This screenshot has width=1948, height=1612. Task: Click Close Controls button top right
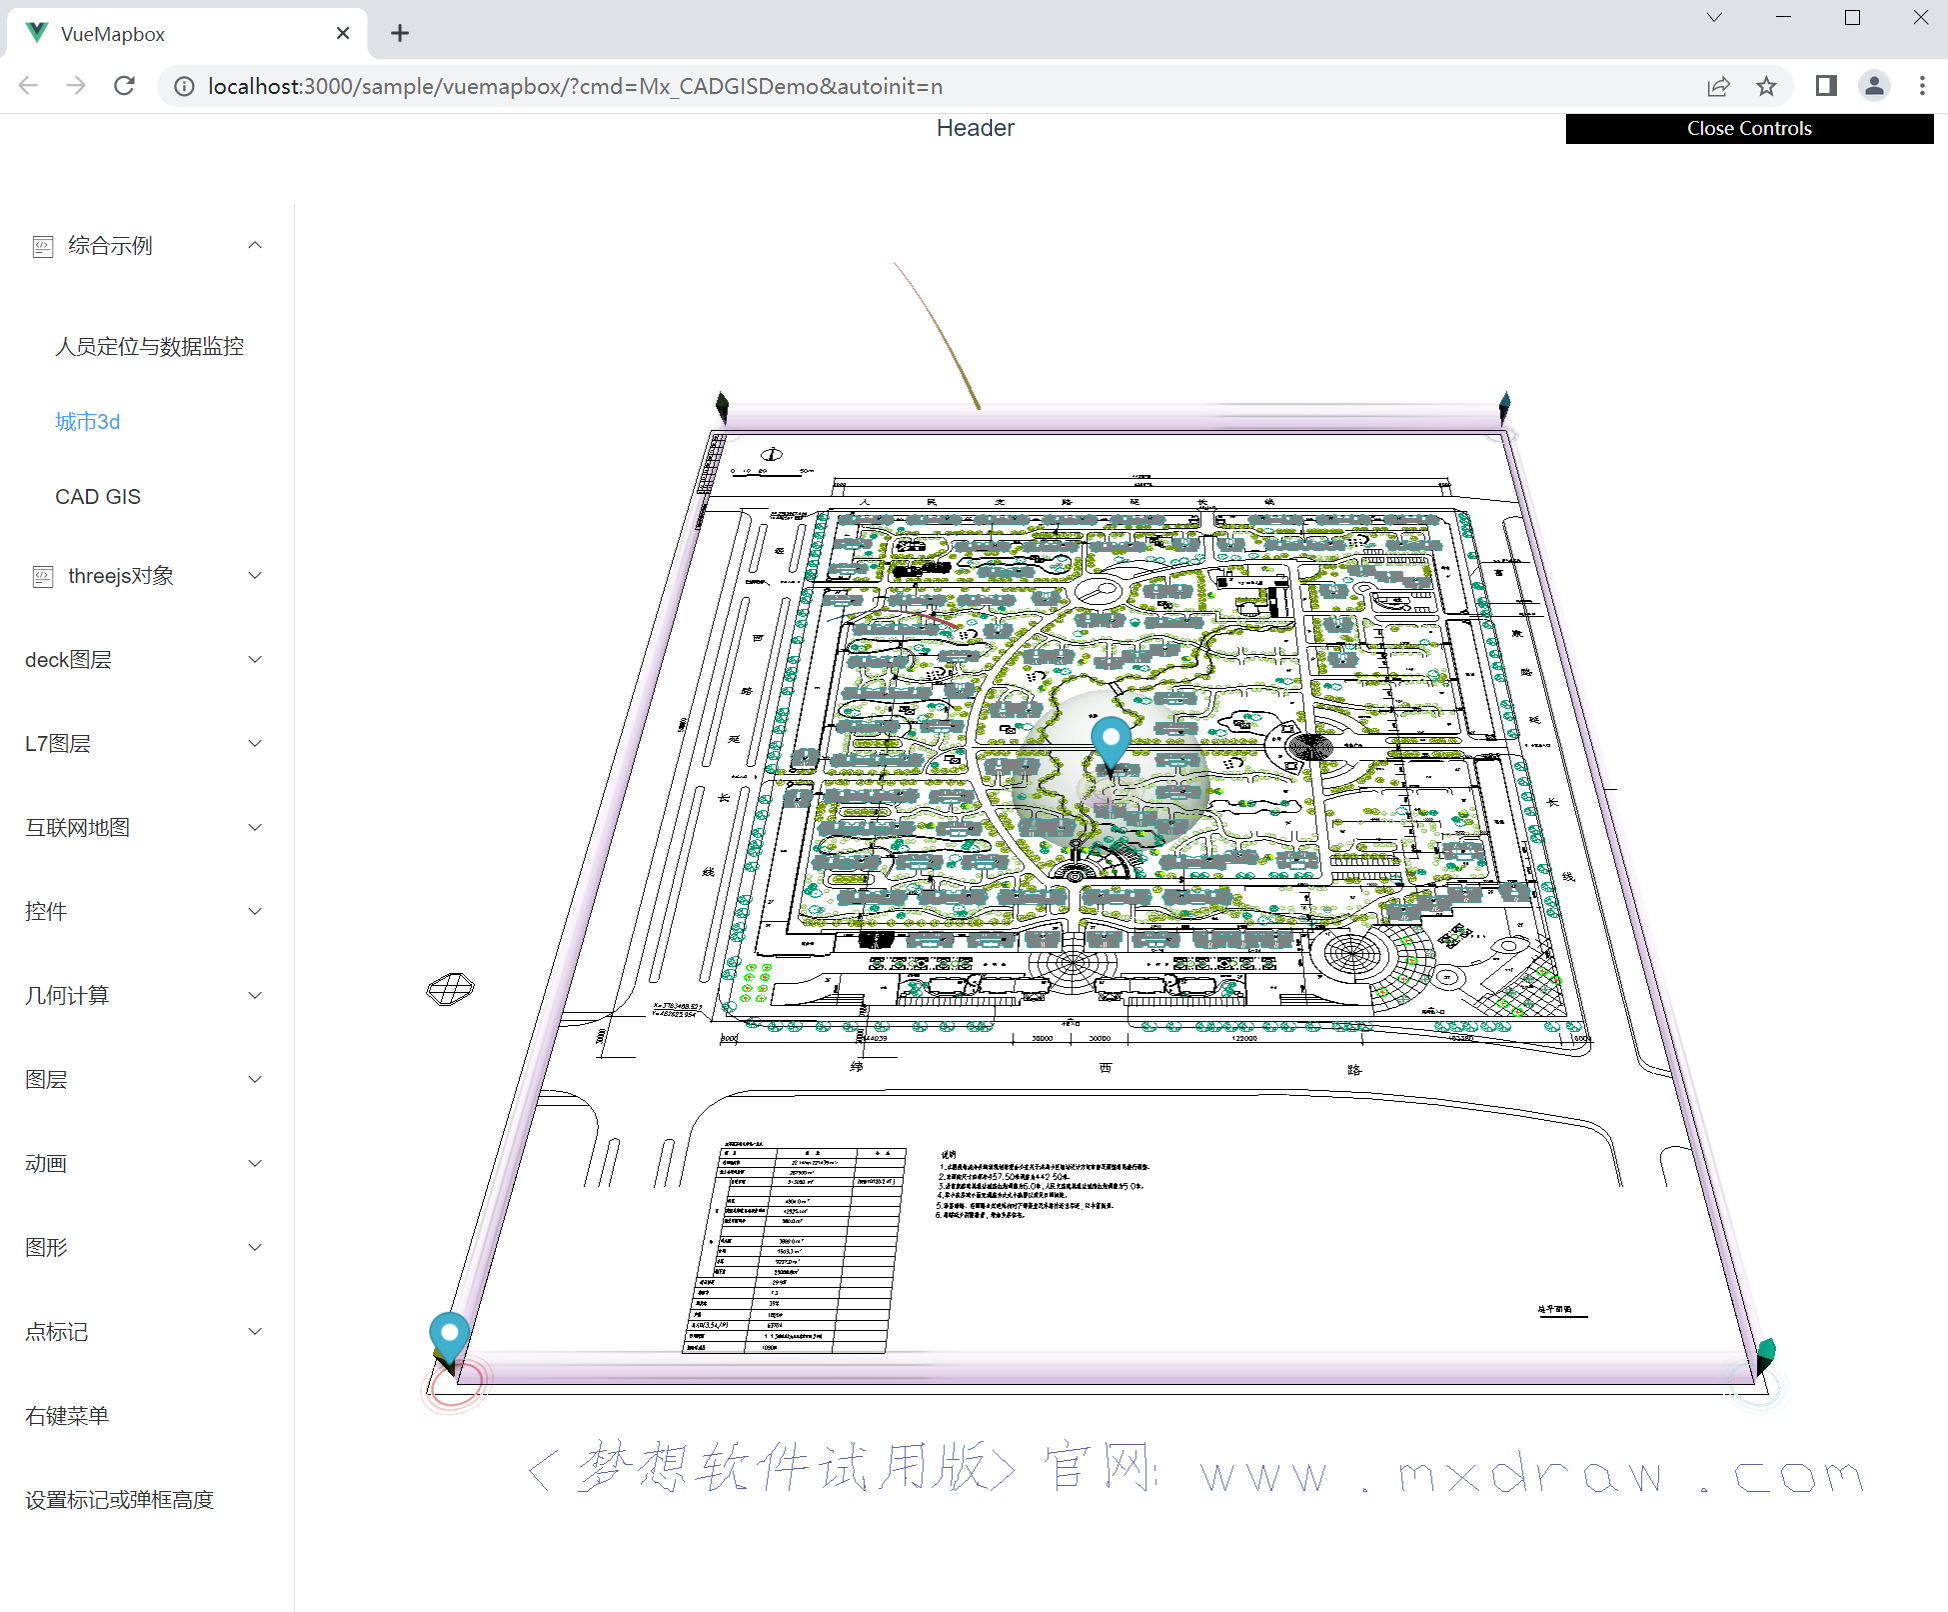[1751, 126]
